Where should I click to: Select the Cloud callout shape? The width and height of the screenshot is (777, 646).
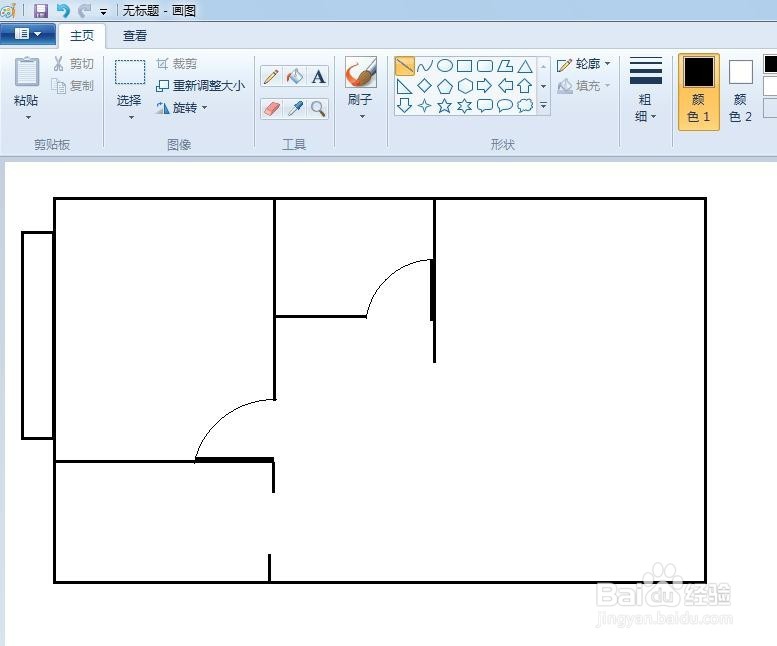pos(525,106)
